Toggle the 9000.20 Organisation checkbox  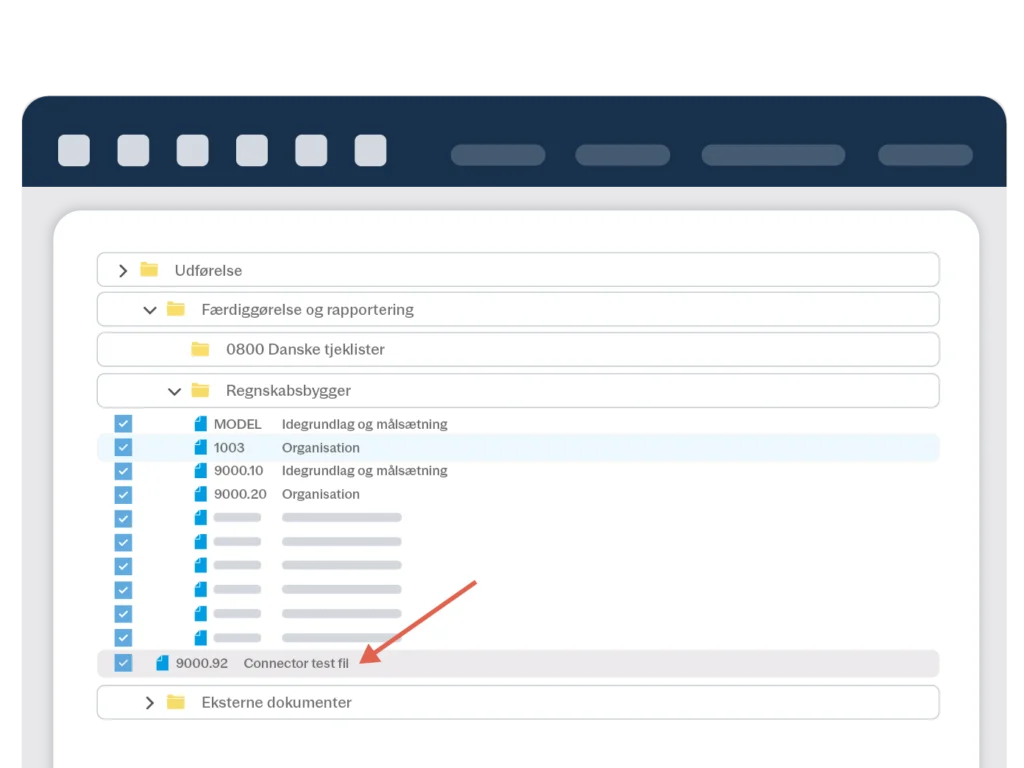pos(123,494)
